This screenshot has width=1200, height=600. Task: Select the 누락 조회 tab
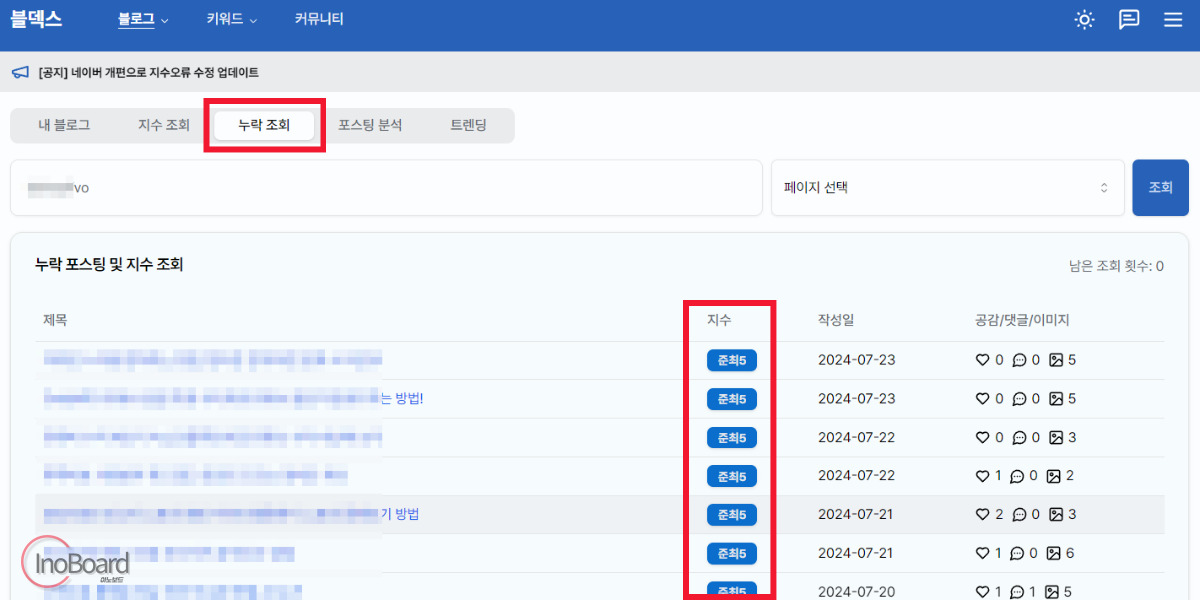[264, 125]
